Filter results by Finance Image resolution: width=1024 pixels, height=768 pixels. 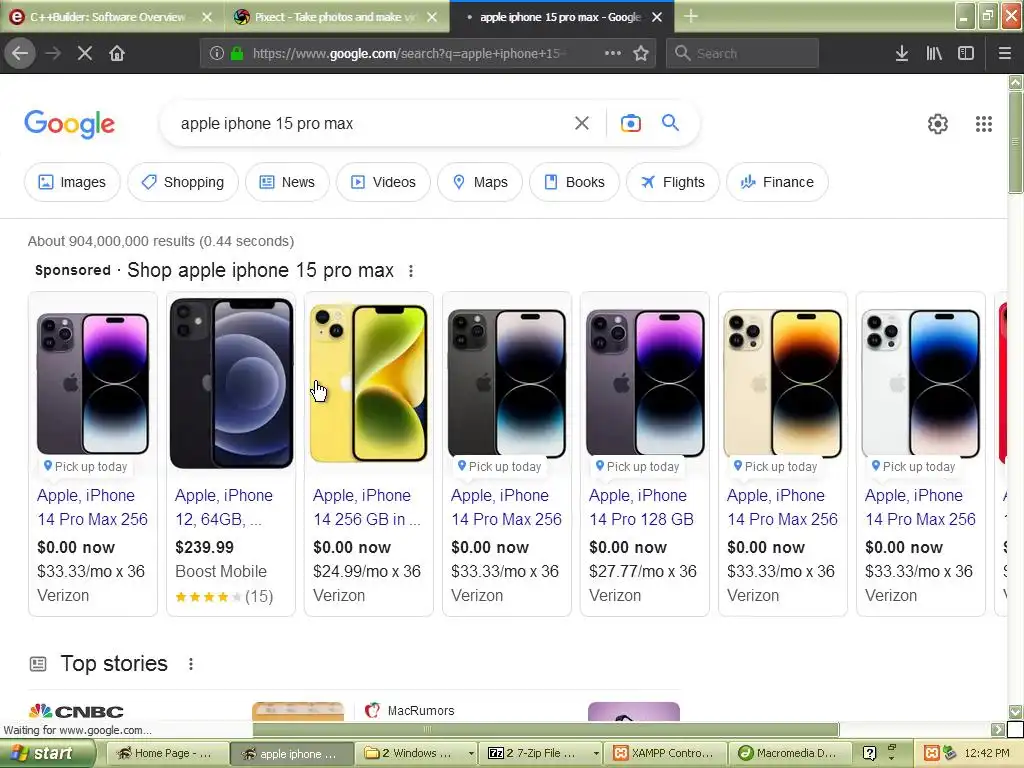777,182
